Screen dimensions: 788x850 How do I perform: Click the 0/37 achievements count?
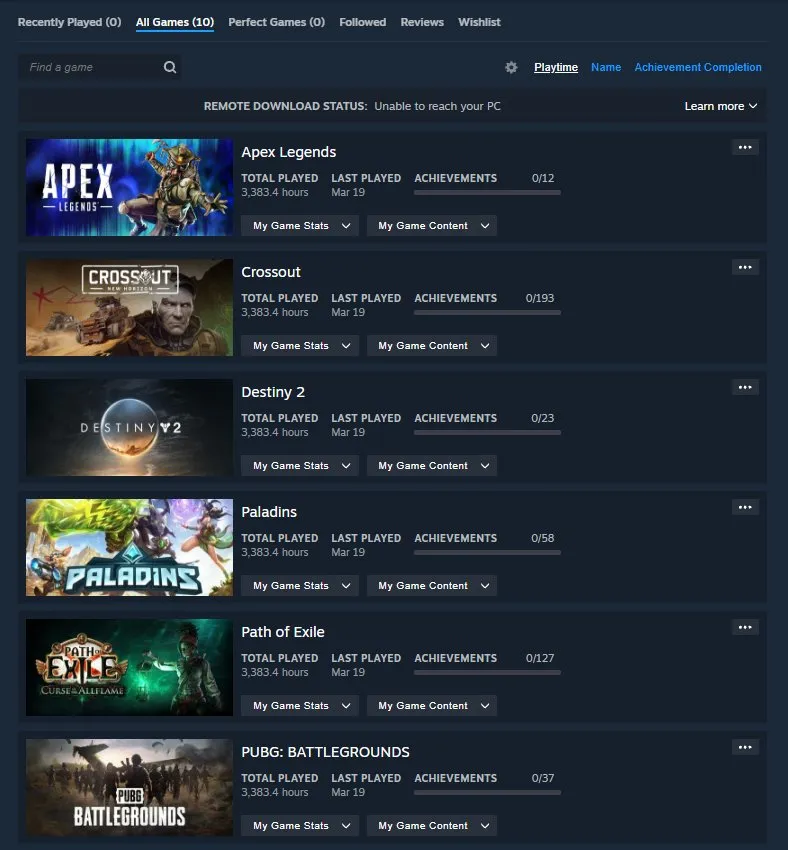tap(543, 778)
